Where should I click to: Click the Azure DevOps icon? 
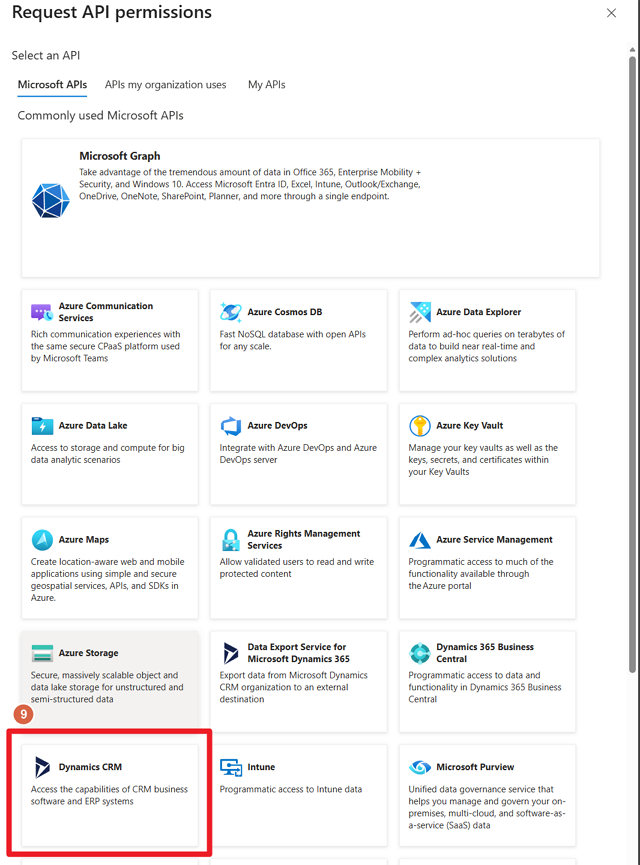click(x=231, y=426)
